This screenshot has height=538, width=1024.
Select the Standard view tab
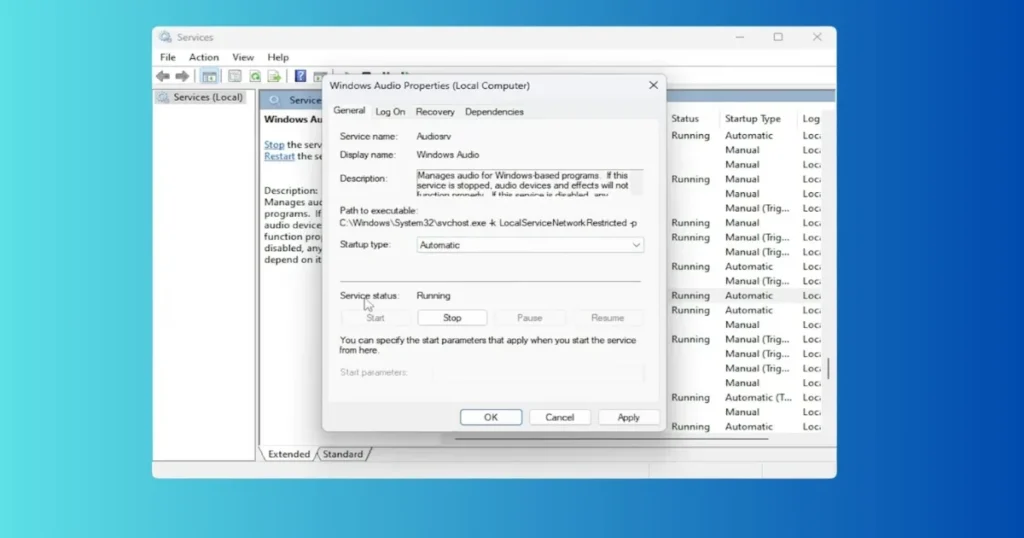coord(343,454)
